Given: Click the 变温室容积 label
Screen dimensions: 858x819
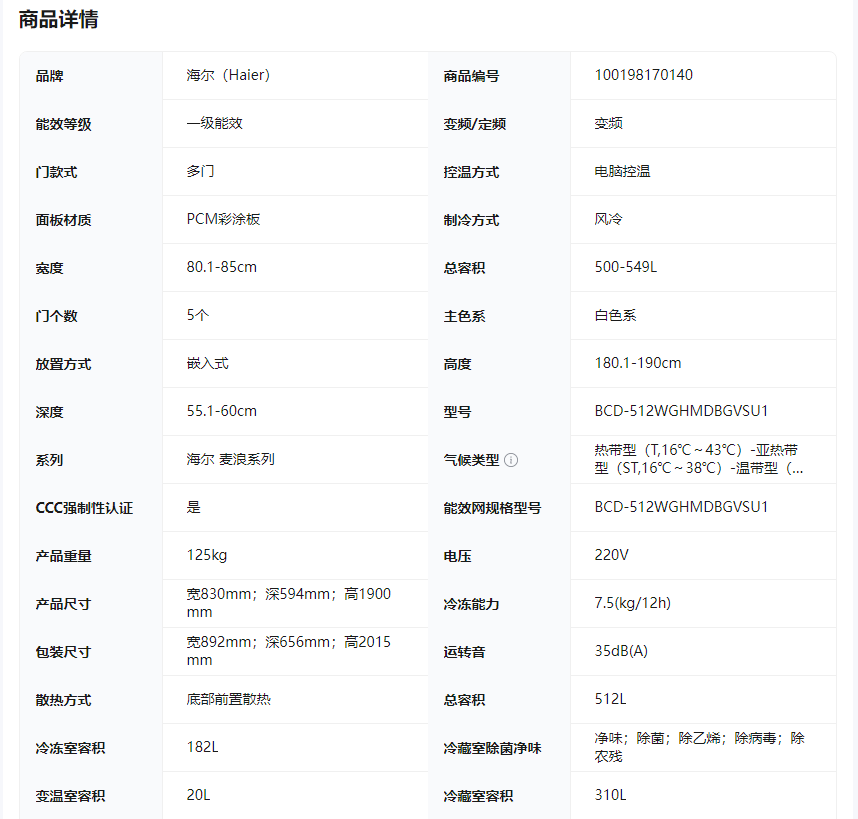Looking at the screenshot, I should pyautogui.click(x=70, y=796).
